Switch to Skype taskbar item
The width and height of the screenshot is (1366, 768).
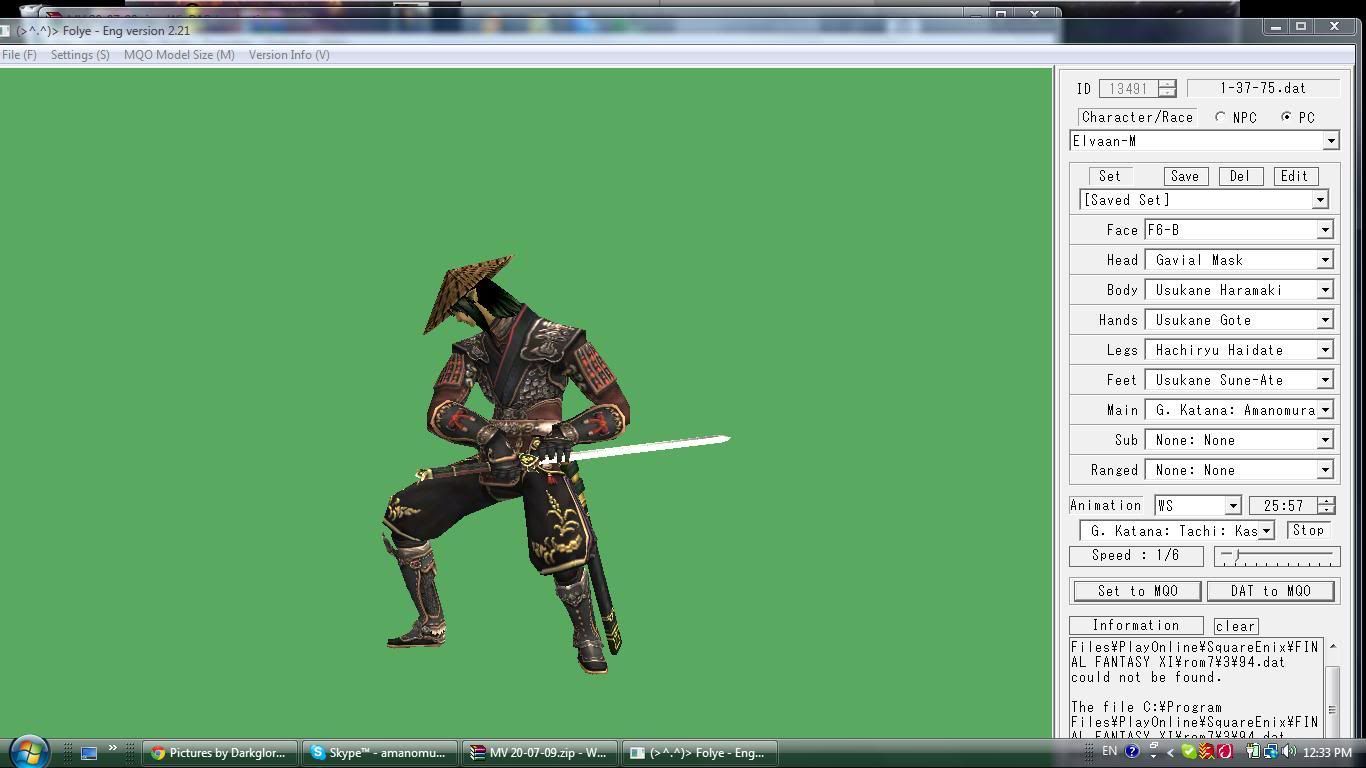point(379,752)
